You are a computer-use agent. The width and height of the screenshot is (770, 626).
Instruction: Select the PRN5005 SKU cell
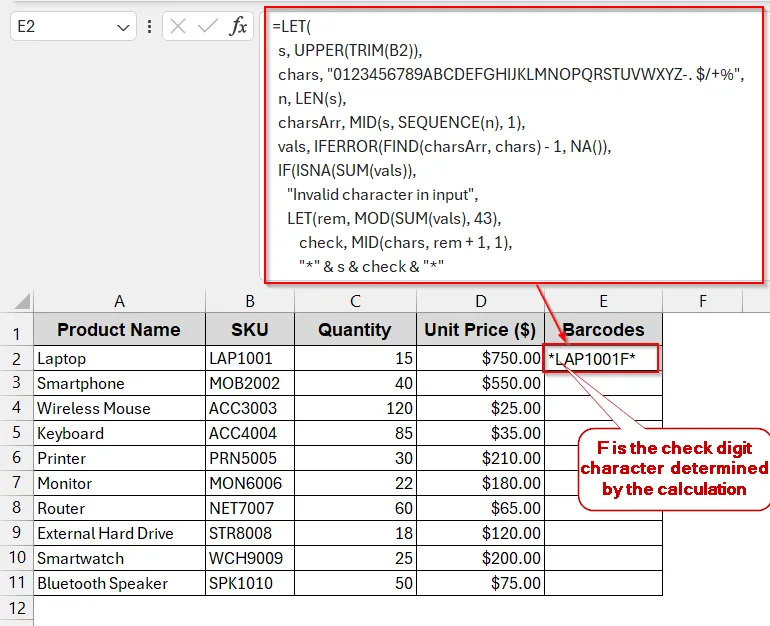click(x=250, y=459)
